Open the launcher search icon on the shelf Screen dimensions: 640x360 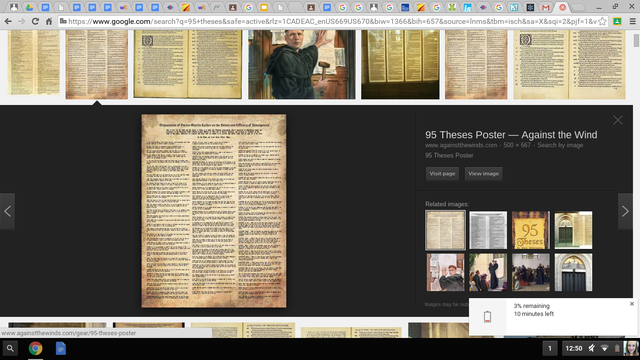[x=10, y=349]
